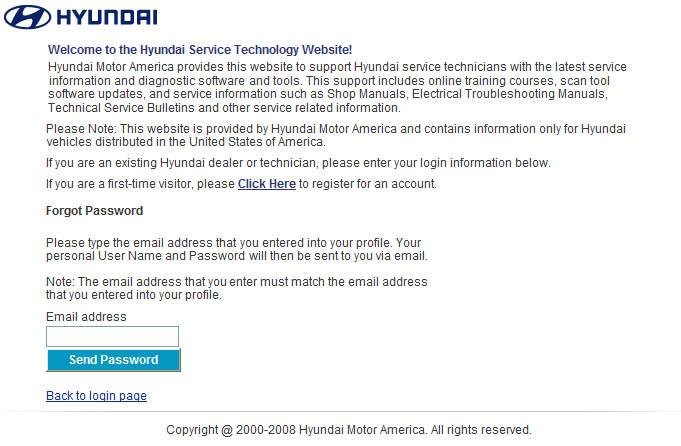
Task: Click the Email address field label
Action: point(86,317)
